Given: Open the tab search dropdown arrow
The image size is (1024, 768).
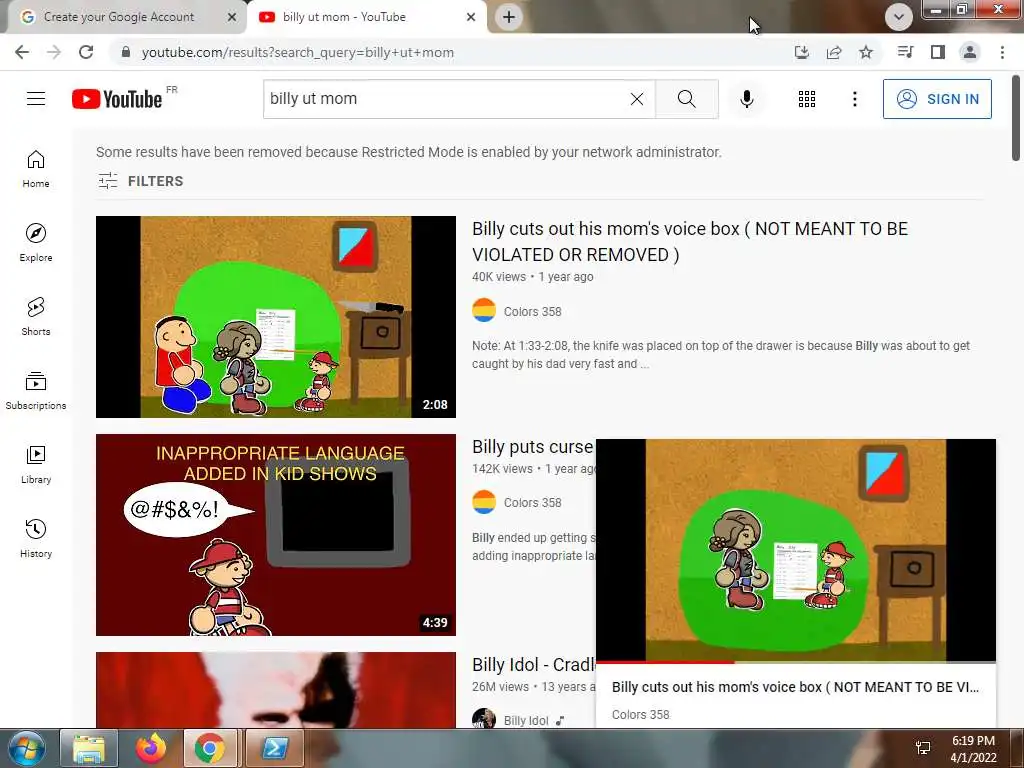Looking at the screenshot, I should (x=899, y=17).
